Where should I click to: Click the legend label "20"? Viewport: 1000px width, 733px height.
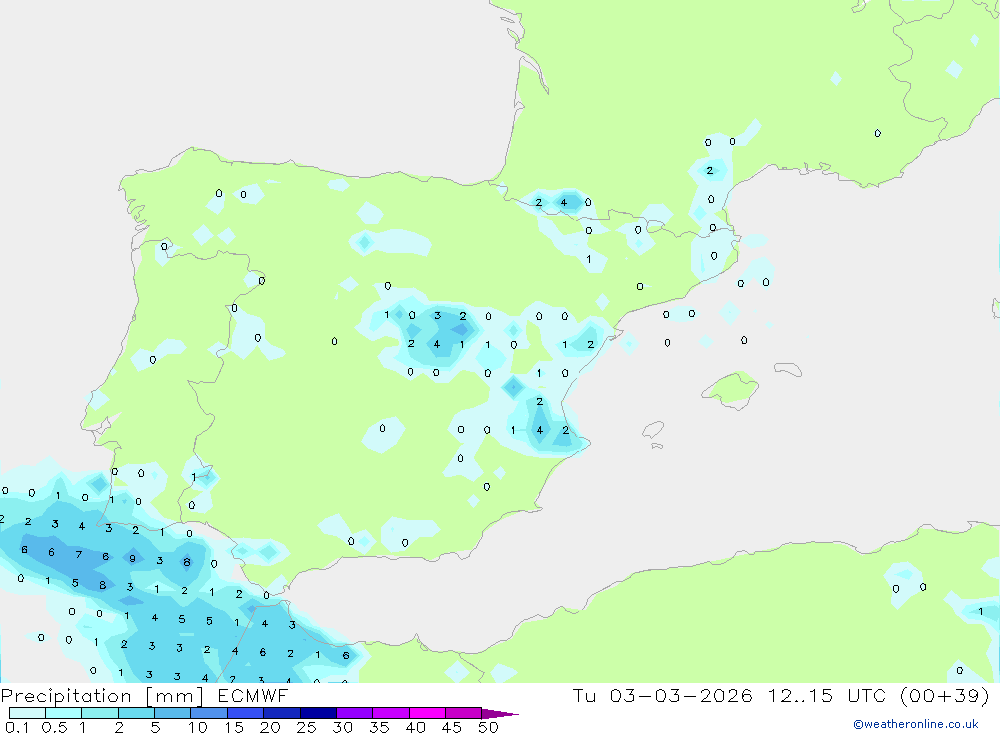tap(270, 727)
